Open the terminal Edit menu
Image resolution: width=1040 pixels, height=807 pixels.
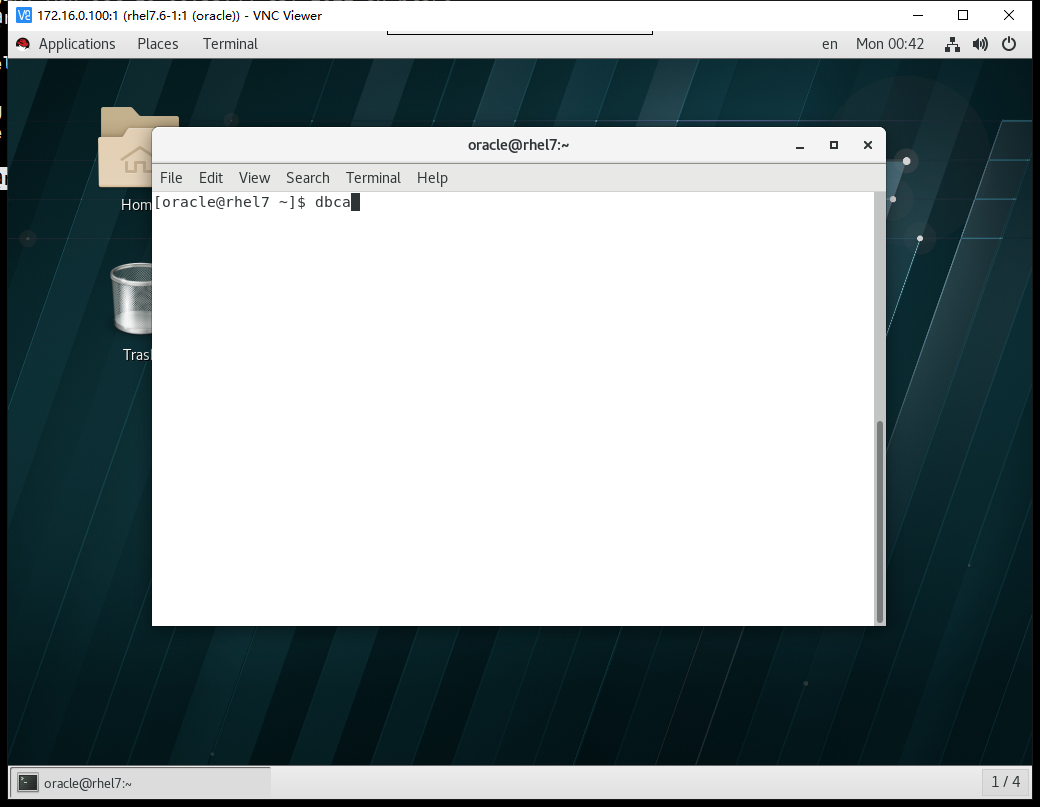[211, 178]
